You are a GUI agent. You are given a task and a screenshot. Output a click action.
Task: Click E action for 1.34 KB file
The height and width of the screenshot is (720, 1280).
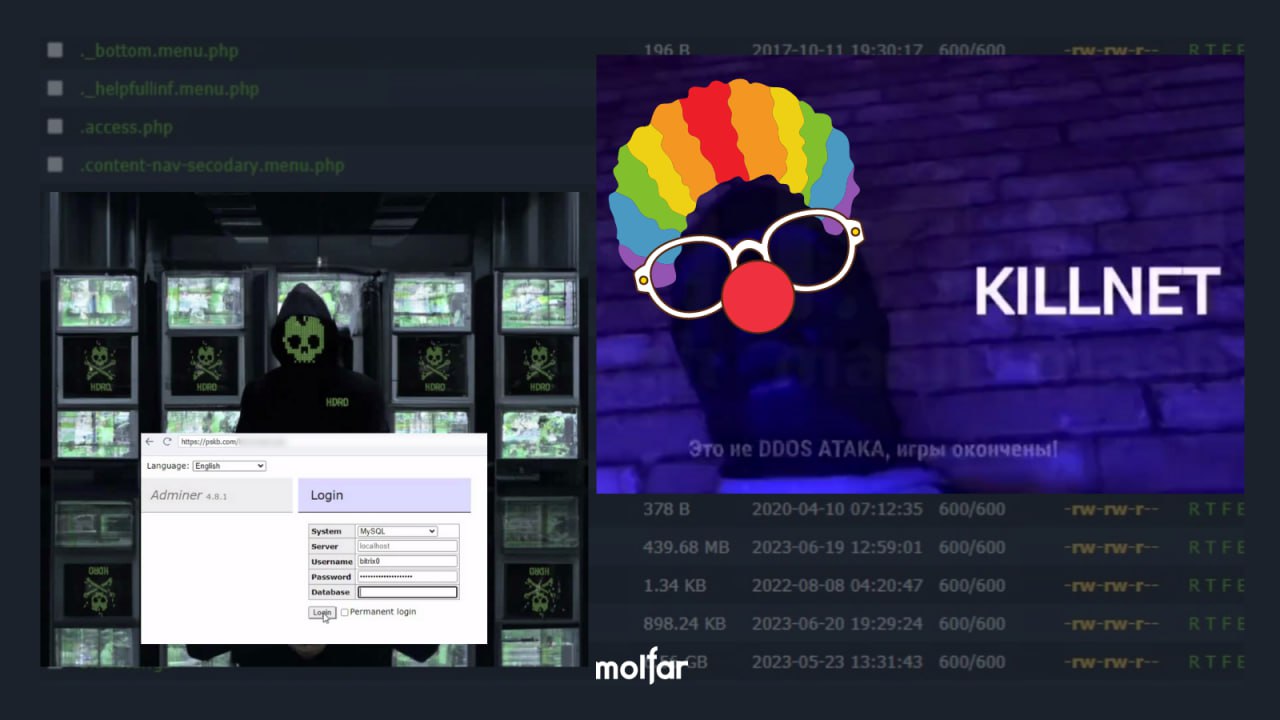(1240, 585)
